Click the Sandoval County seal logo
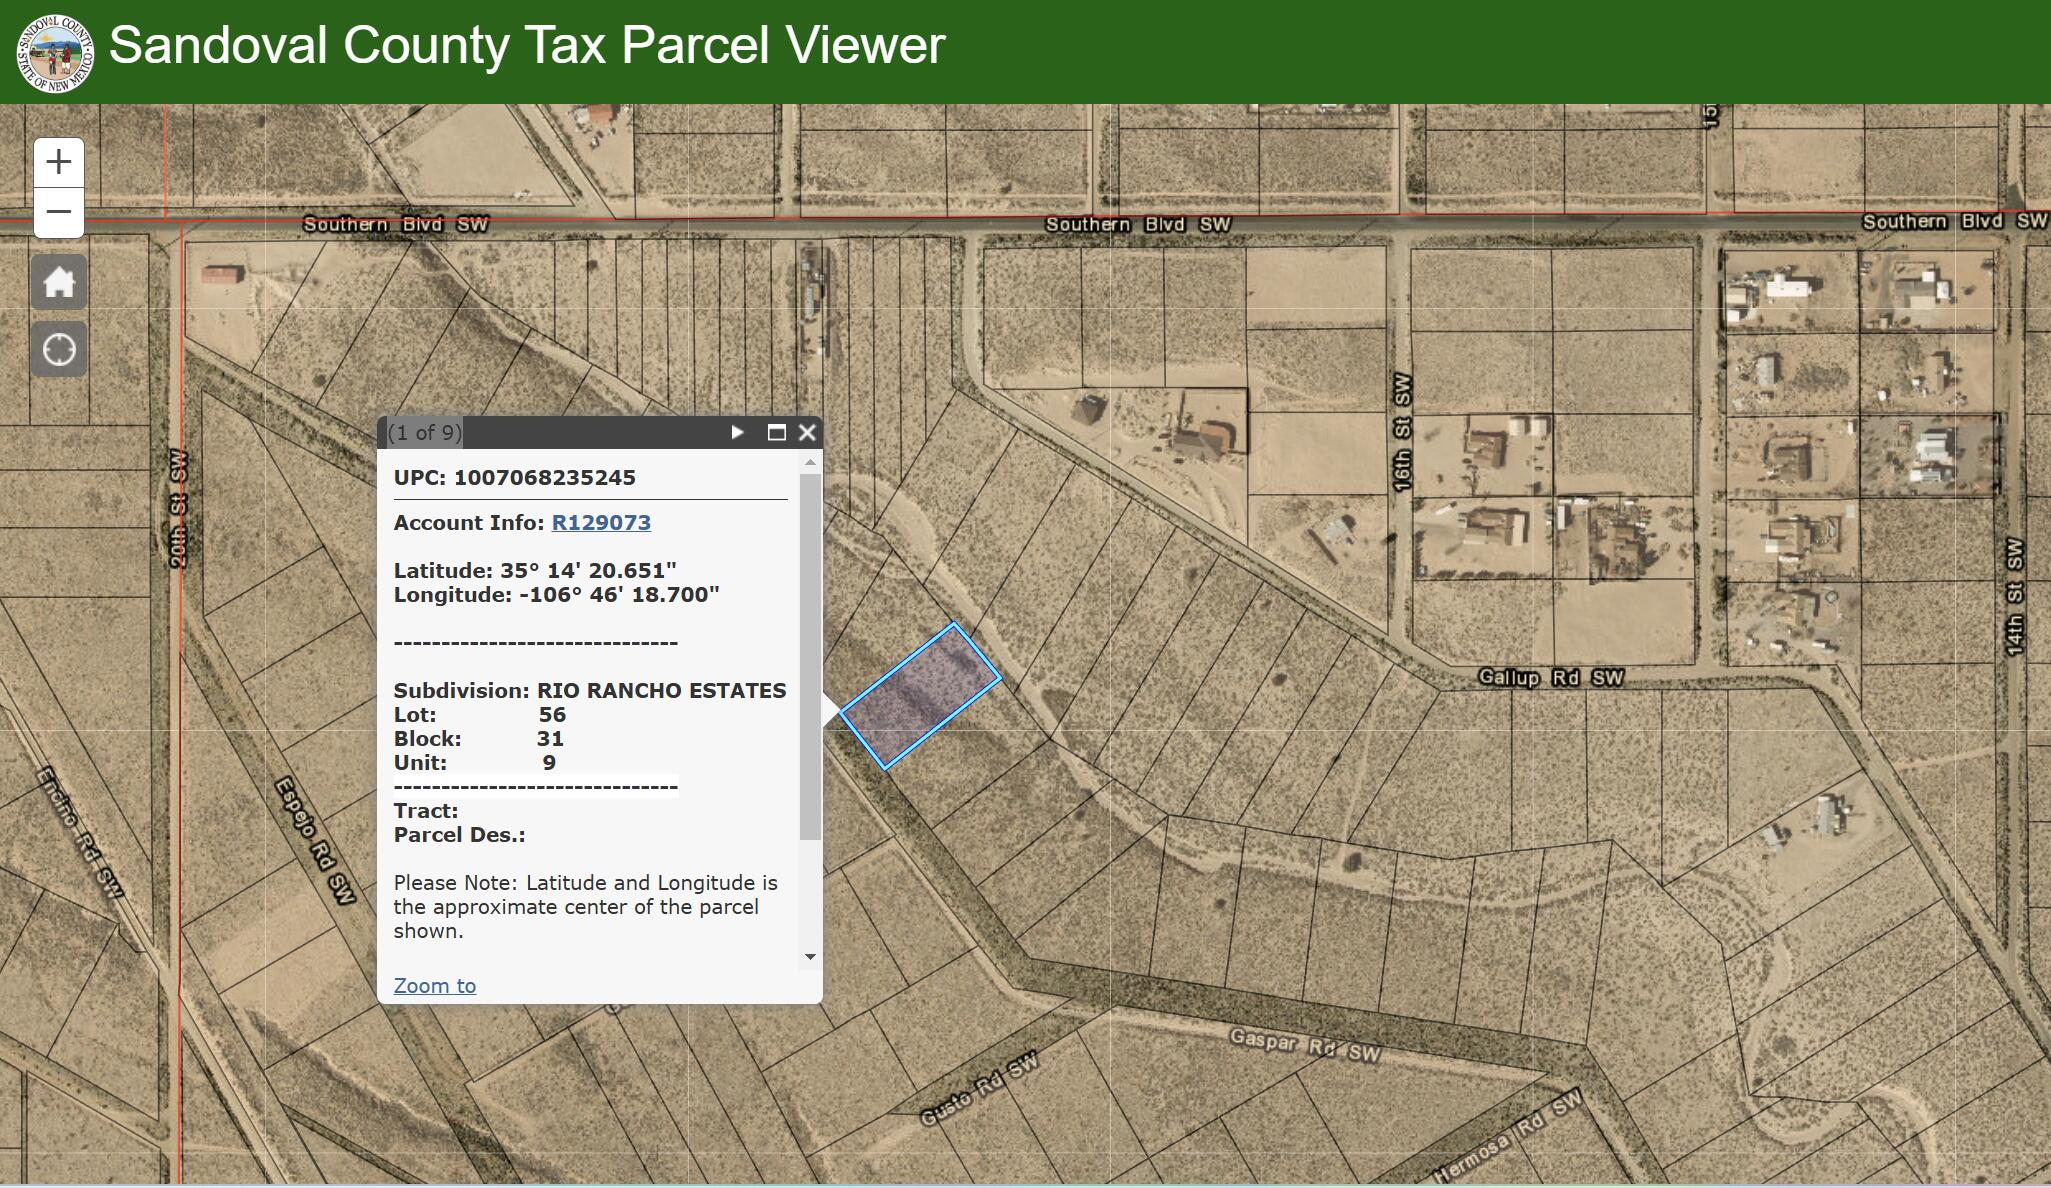Screen dimensions: 2051x1188 tap(56, 53)
